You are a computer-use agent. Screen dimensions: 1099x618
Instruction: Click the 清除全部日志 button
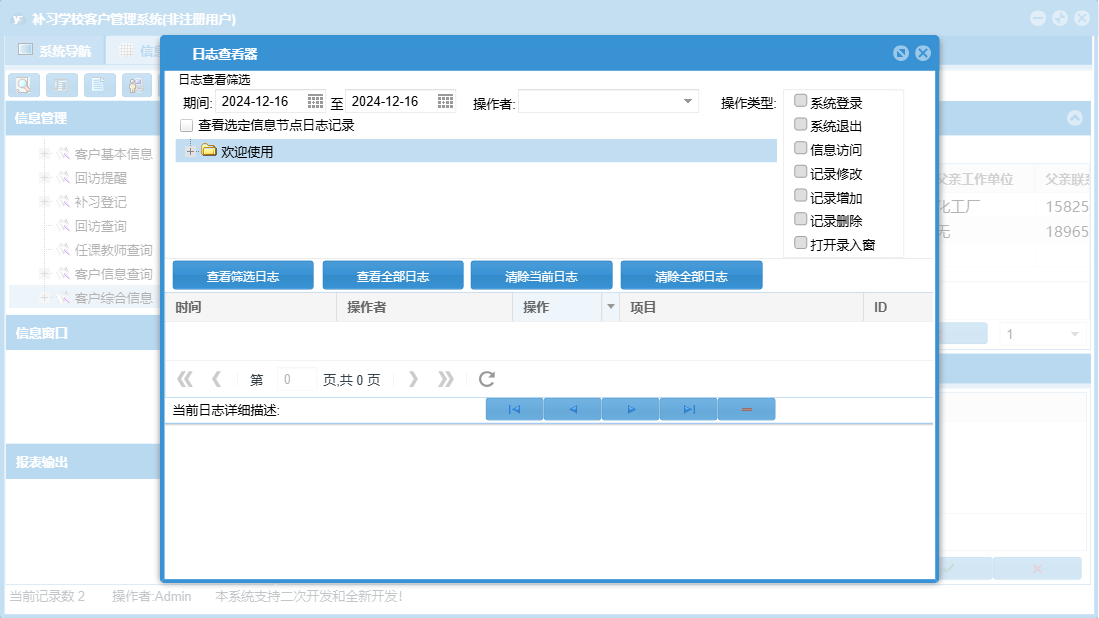click(691, 276)
